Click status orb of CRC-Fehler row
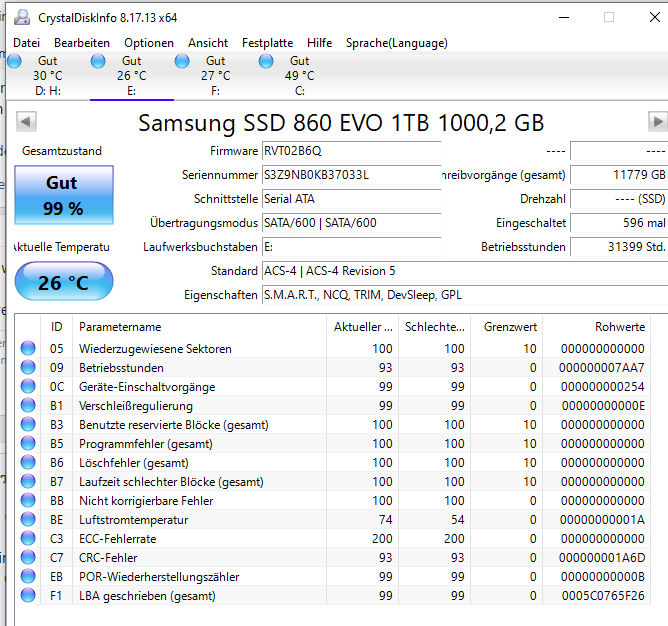The image size is (668, 626). (28, 557)
